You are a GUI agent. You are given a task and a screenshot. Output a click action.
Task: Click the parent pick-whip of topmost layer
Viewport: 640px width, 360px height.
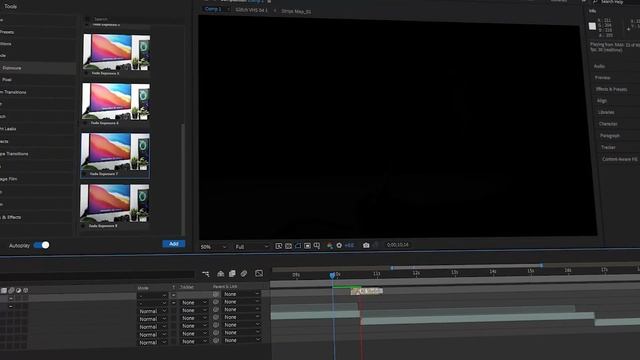(216, 294)
